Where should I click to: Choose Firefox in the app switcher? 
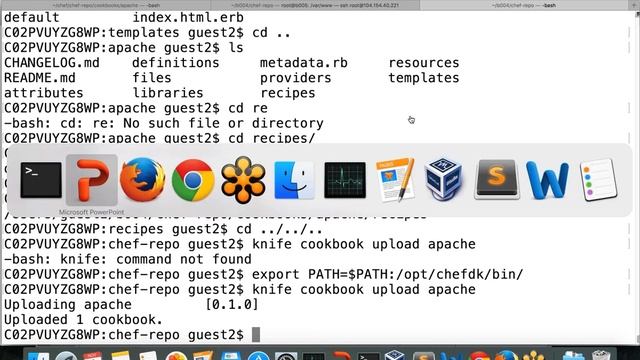point(142,180)
